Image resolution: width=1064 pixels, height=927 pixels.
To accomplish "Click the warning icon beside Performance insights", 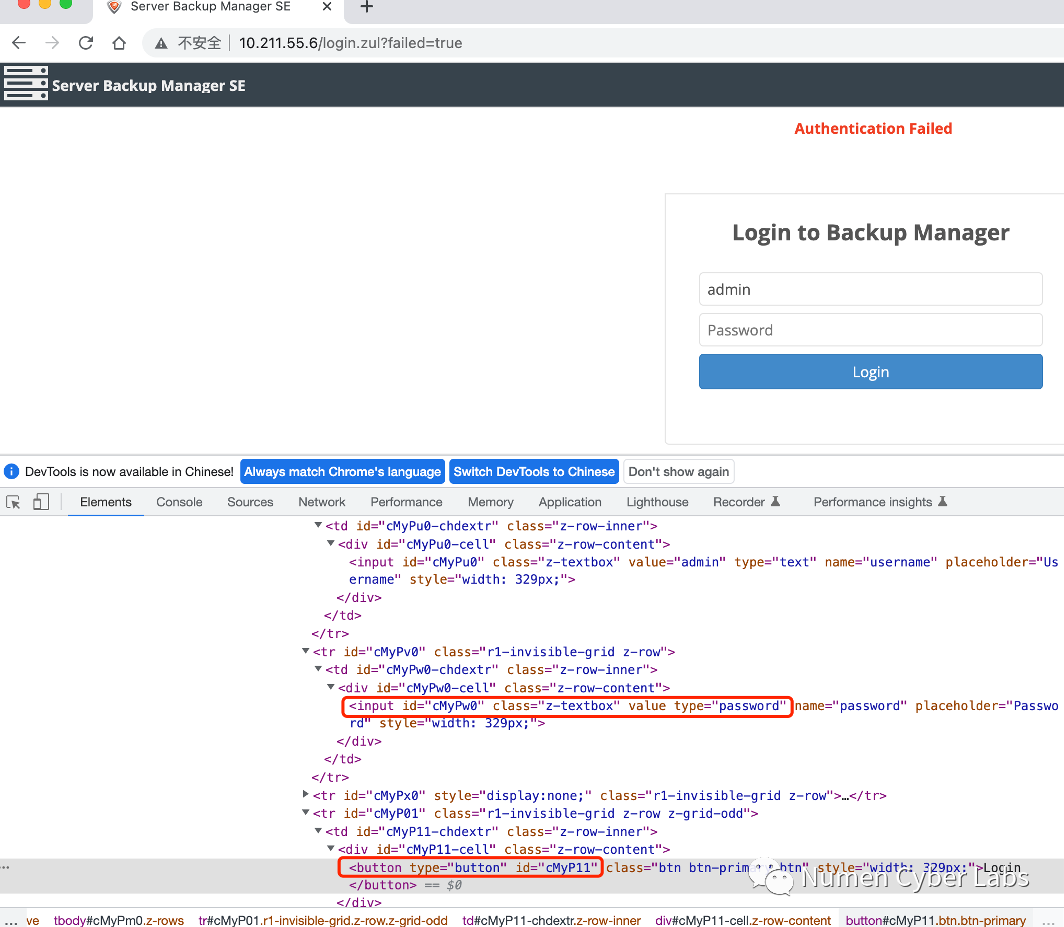I will coord(942,501).
